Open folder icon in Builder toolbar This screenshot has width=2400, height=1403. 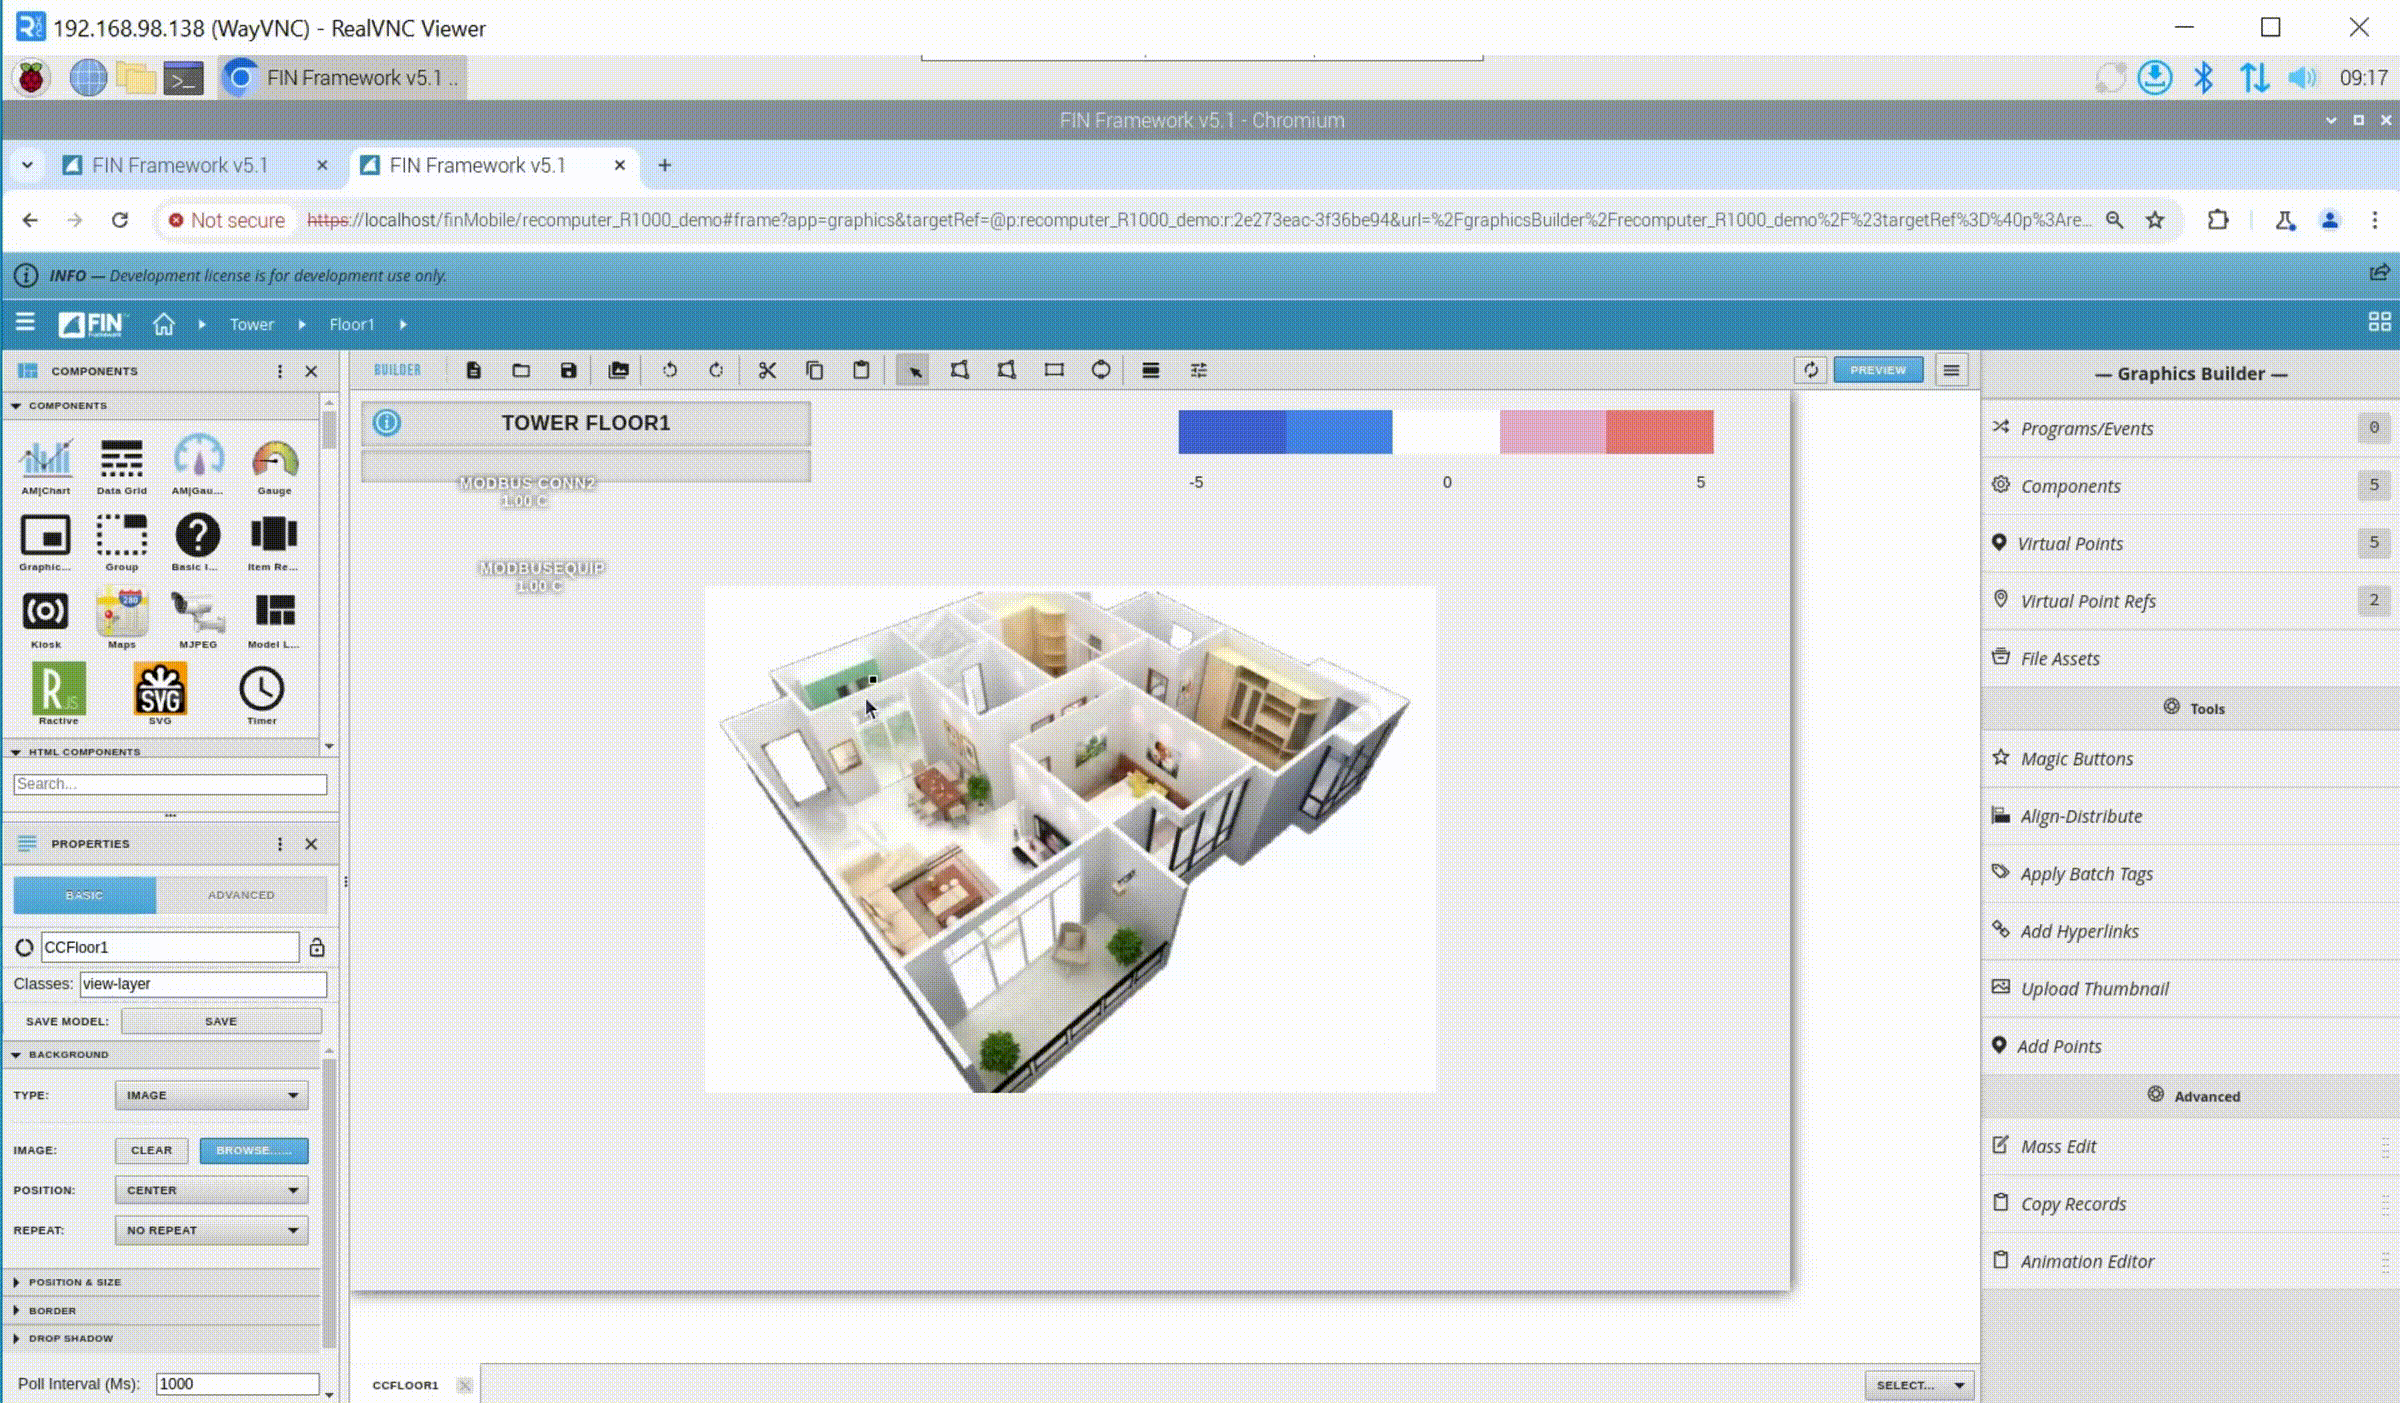point(521,370)
